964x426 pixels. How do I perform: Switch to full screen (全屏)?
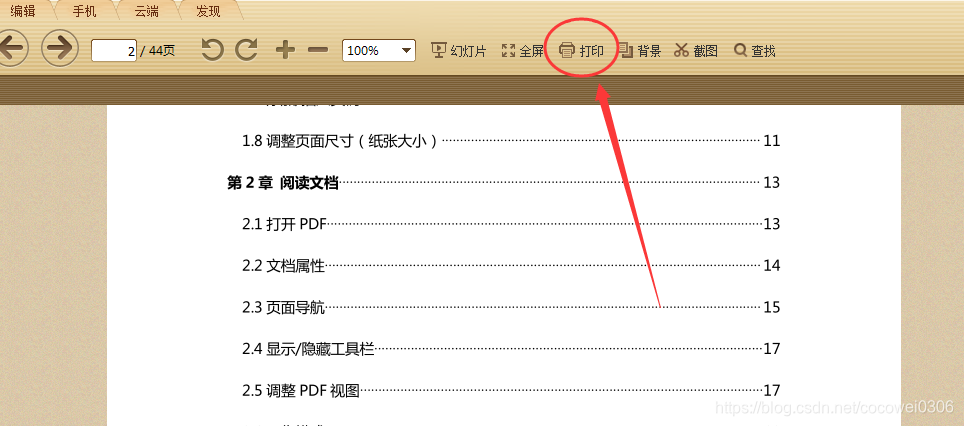coord(523,51)
